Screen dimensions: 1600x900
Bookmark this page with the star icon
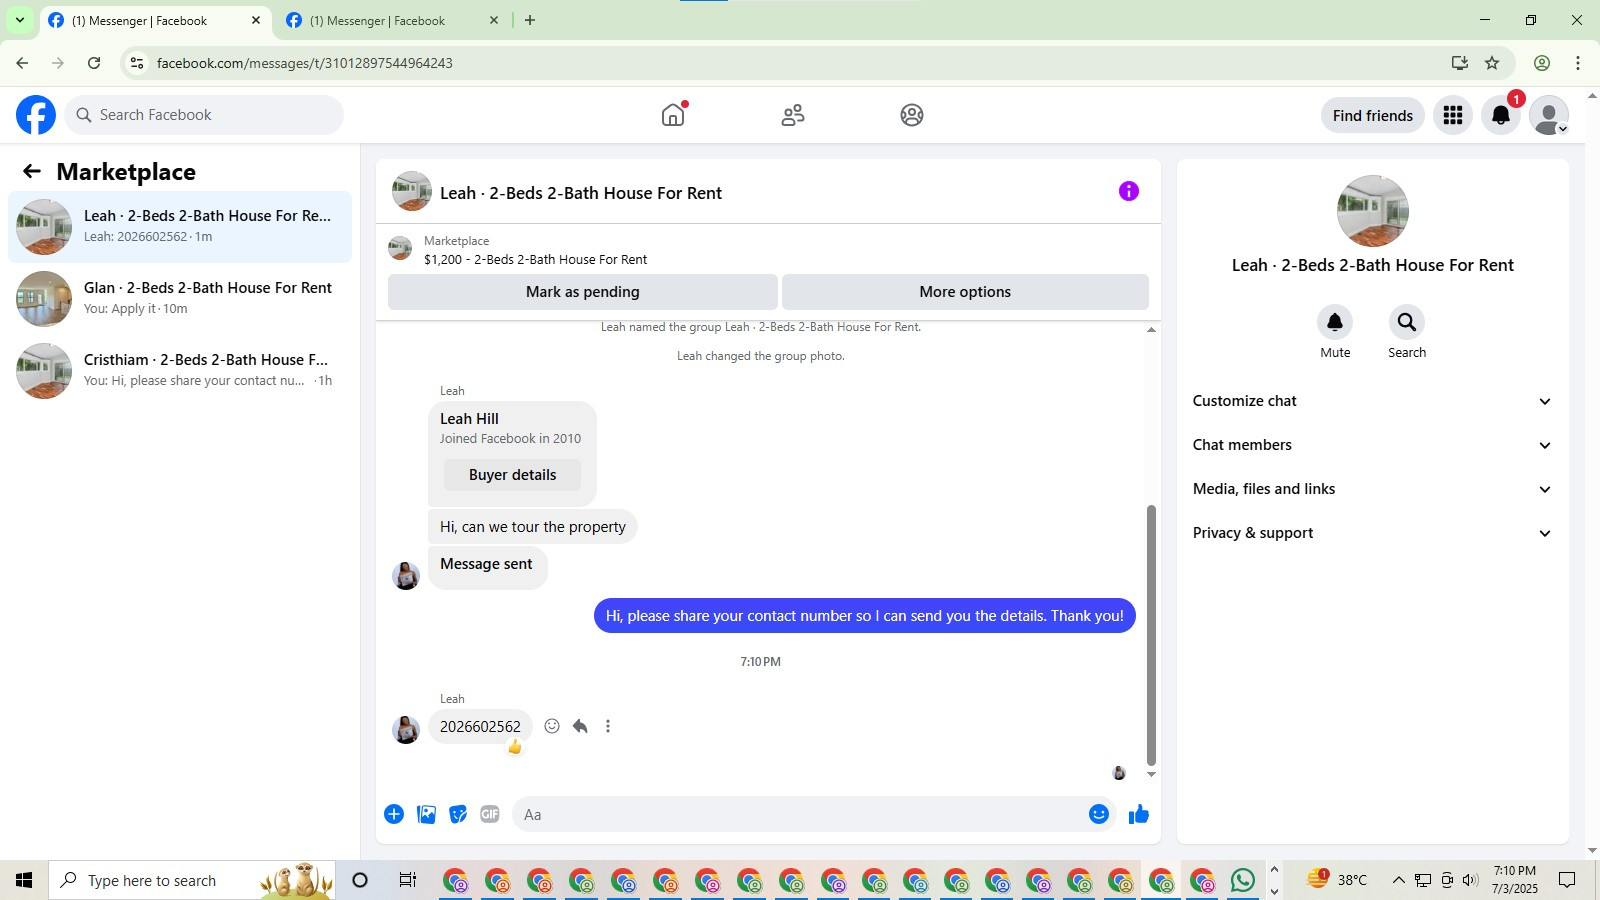[x=1492, y=63]
